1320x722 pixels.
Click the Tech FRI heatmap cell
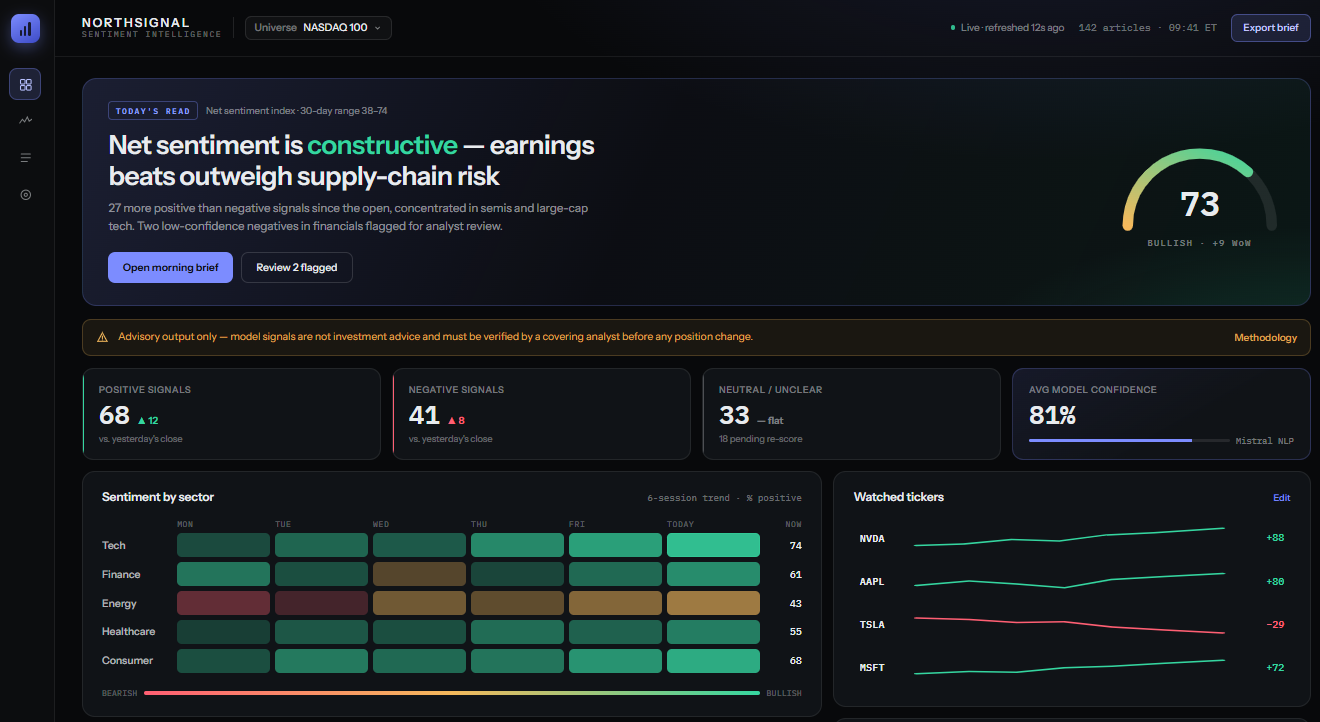[x=615, y=545]
